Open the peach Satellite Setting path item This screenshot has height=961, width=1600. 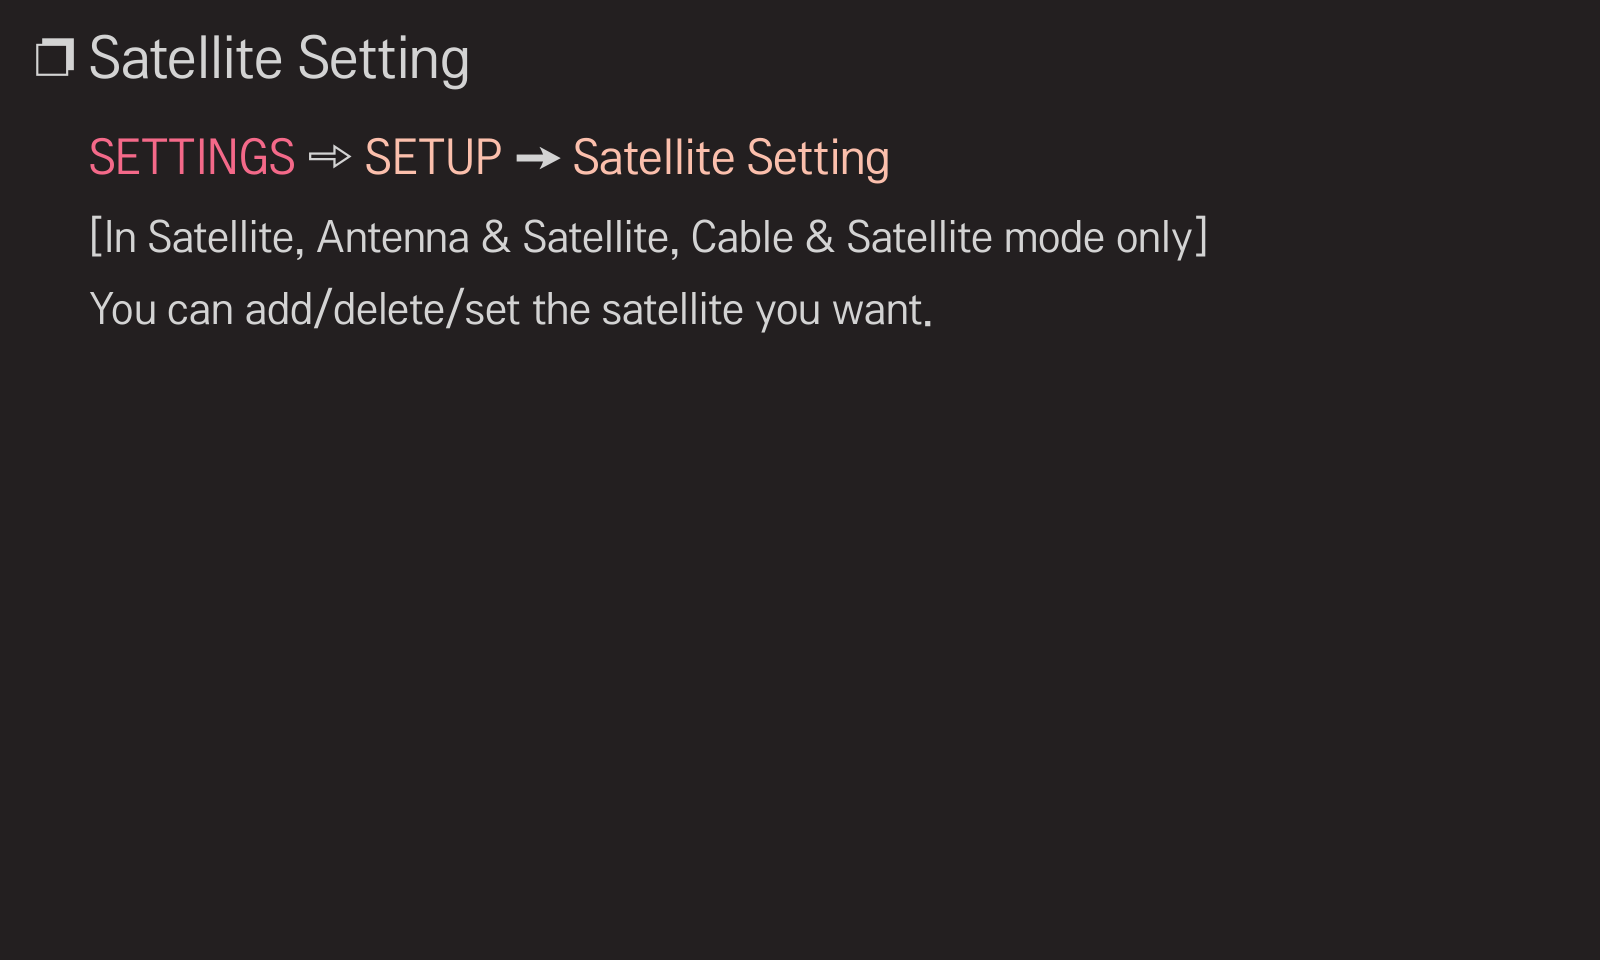coord(731,158)
